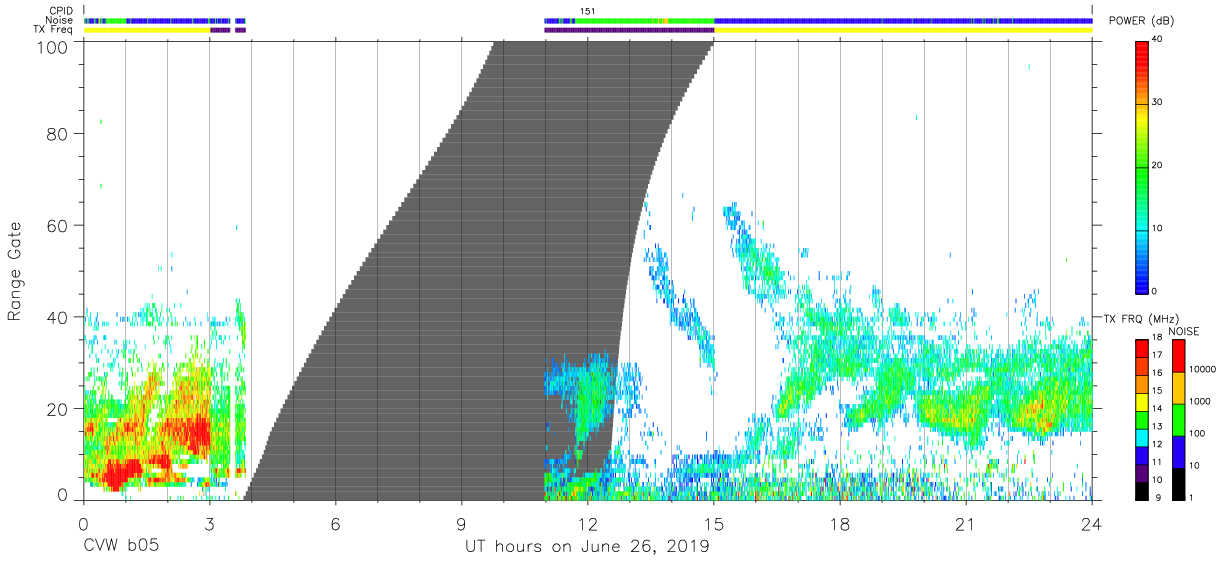Click the power scale value '10'
This screenshot has height=567, width=1228.
[x=1157, y=228]
